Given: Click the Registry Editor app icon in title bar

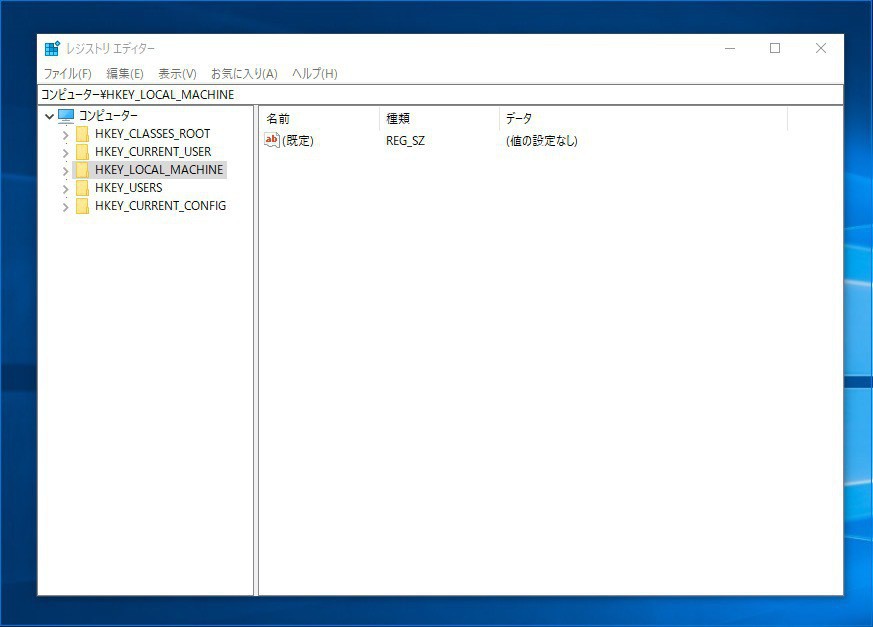Looking at the screenshot, I should click(52, 49).
